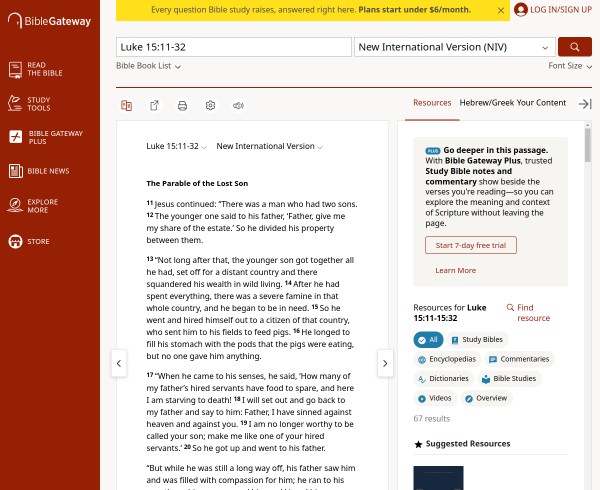Open Bible Gateway Plus sidebar icon
Screen dimensions: 600x490
tap(16, 137)
